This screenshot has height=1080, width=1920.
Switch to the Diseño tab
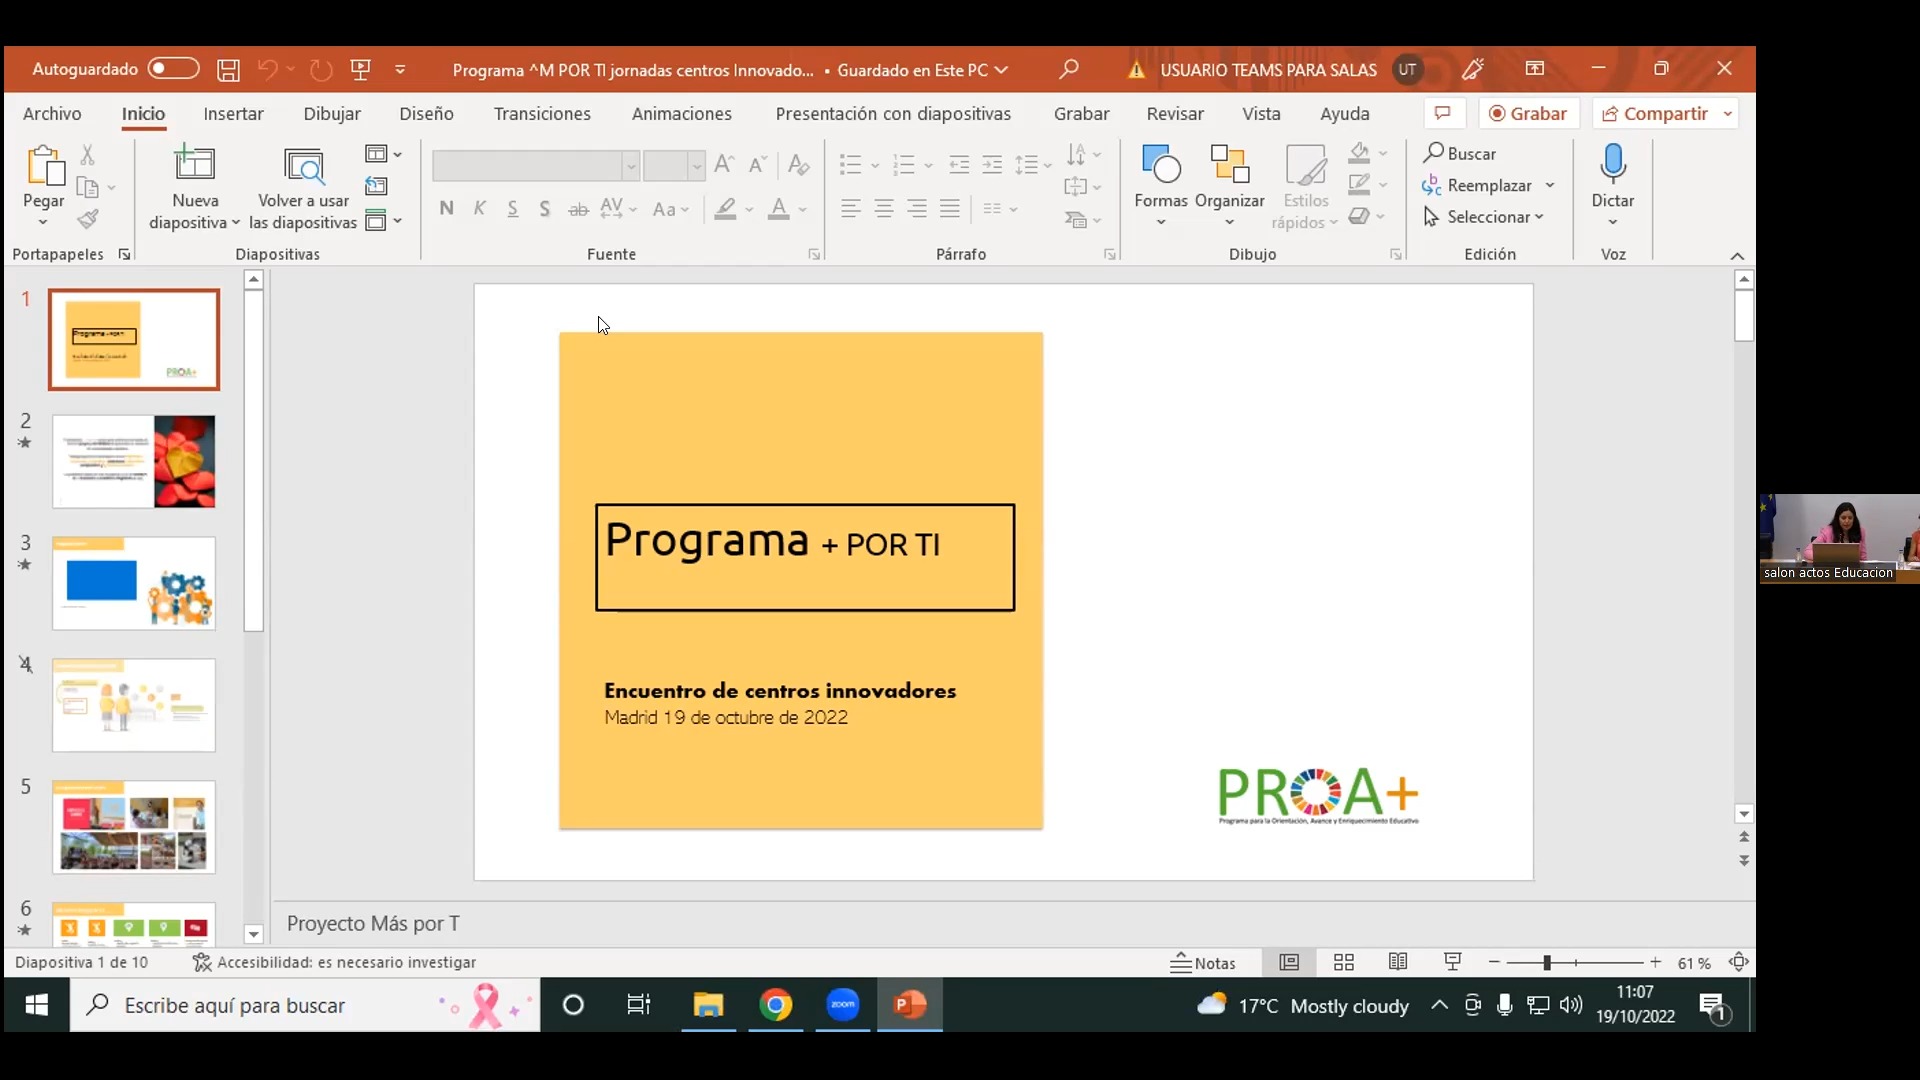pos(426,114)
